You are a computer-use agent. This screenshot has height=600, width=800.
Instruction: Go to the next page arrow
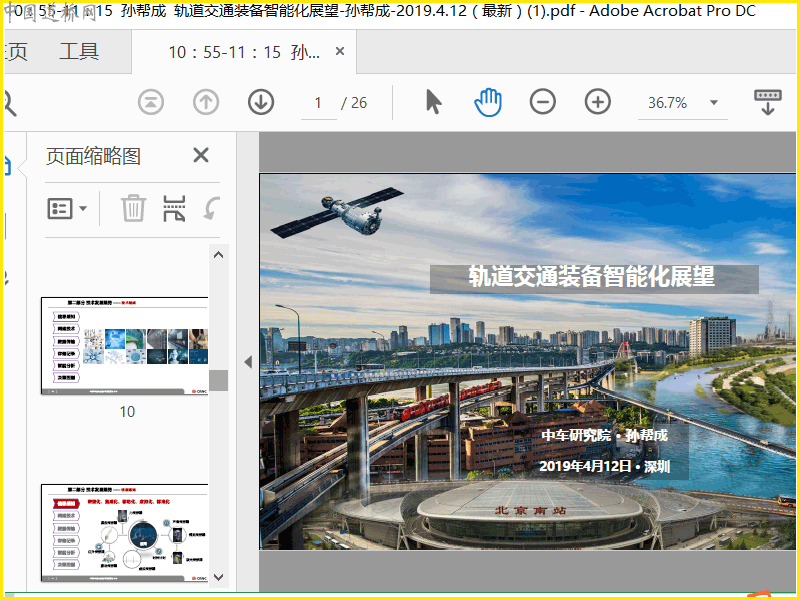coord(261,102)
